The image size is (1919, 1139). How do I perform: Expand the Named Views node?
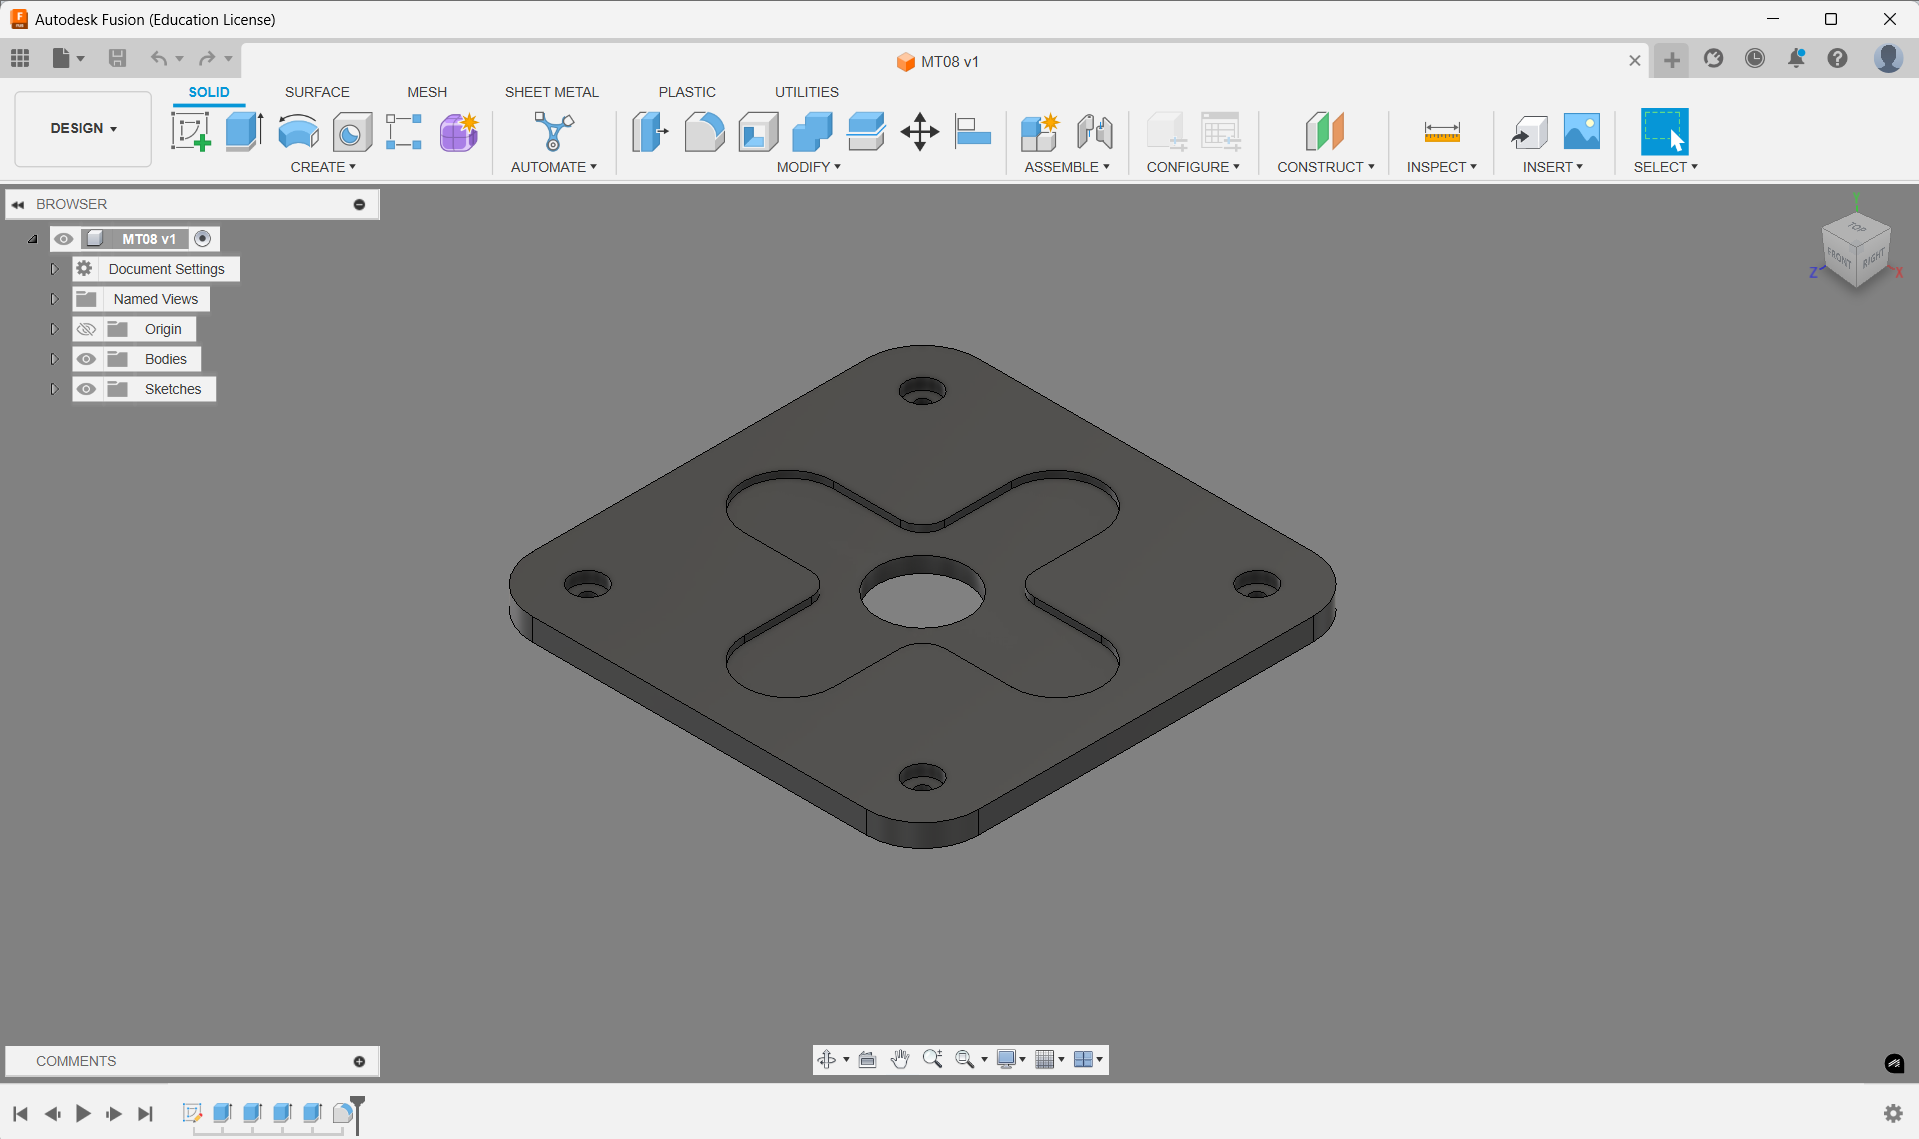(x=55, y=299)
